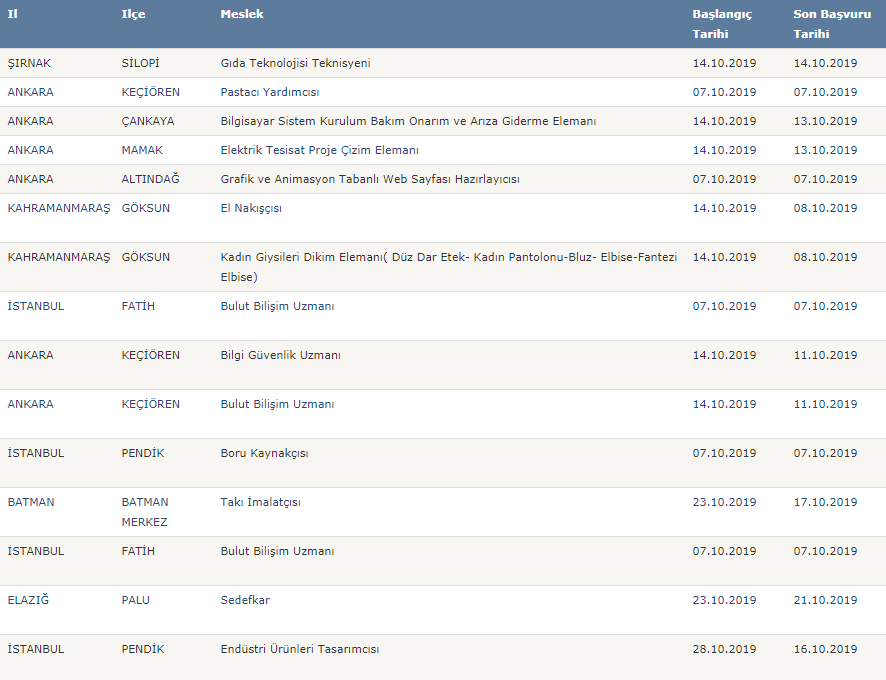This screenshot has width=886, height=680.
Task: Click the Son Başvuru Tarihi header
Action: (832, 24)
